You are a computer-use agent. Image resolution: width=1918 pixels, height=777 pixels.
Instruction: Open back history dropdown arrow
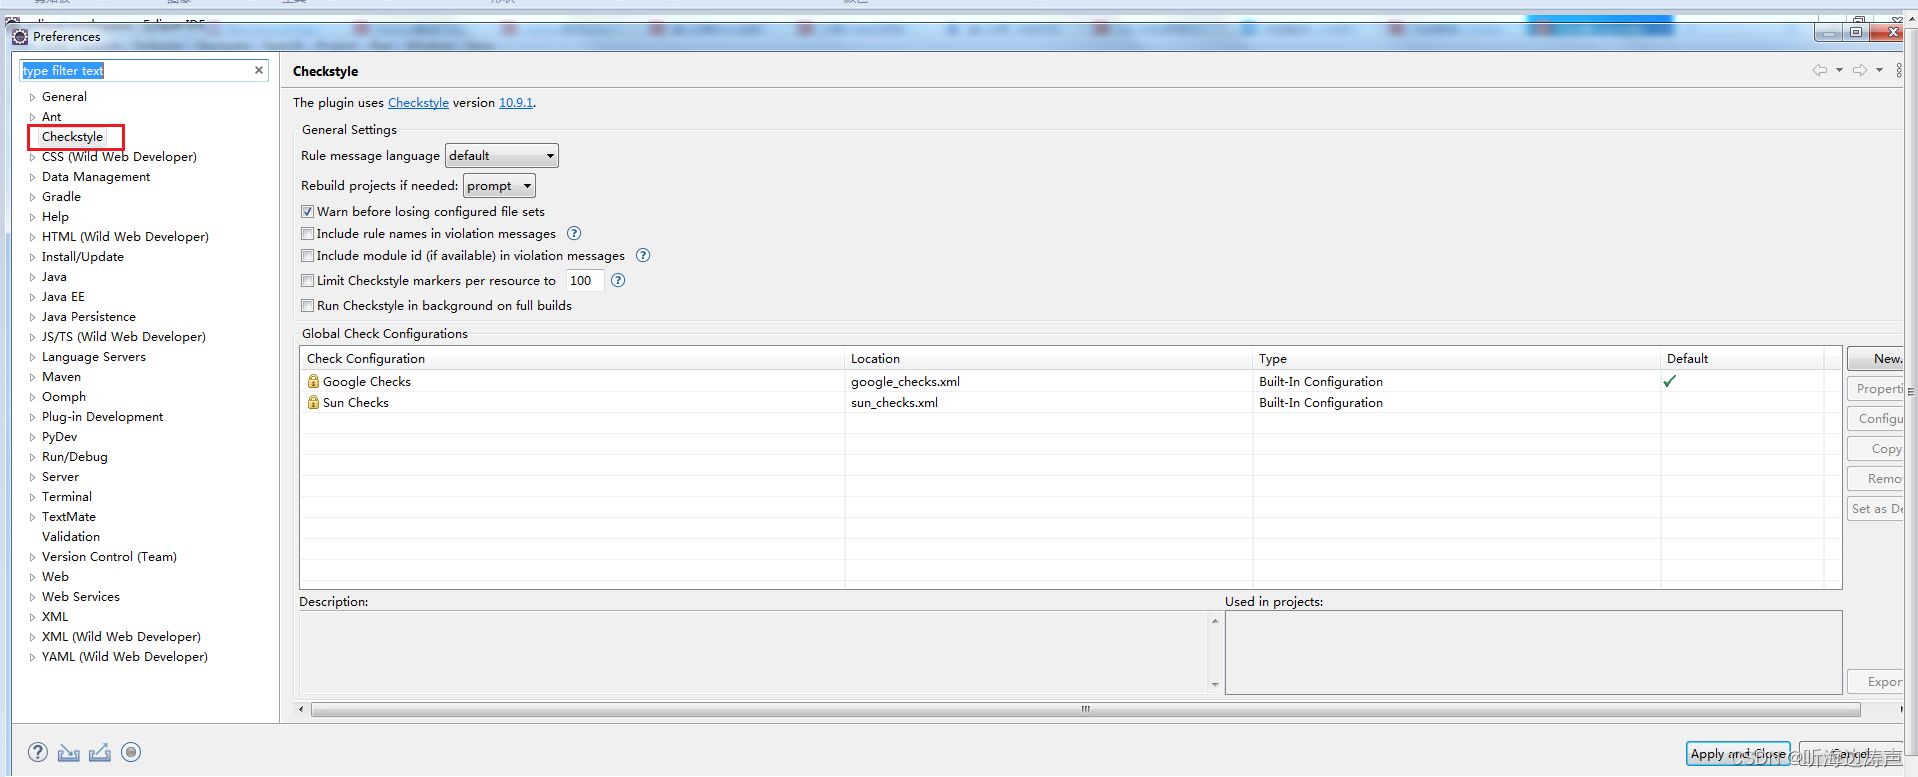point(1839,70)
